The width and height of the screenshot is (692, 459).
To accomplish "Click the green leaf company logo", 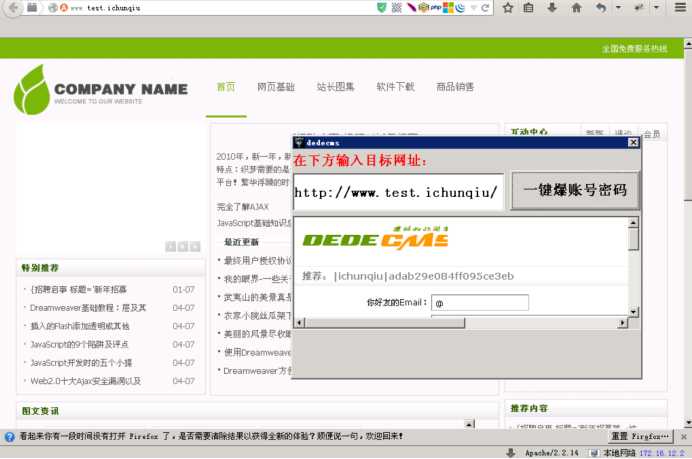I will pyautogui.click(x=31, y=90).
